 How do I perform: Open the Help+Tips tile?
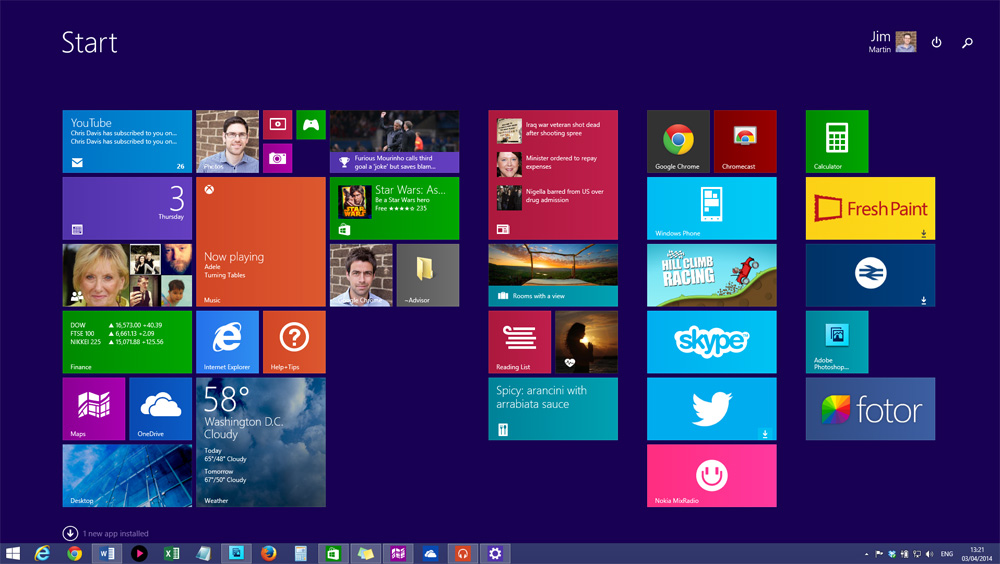click(x=294, y=342)
